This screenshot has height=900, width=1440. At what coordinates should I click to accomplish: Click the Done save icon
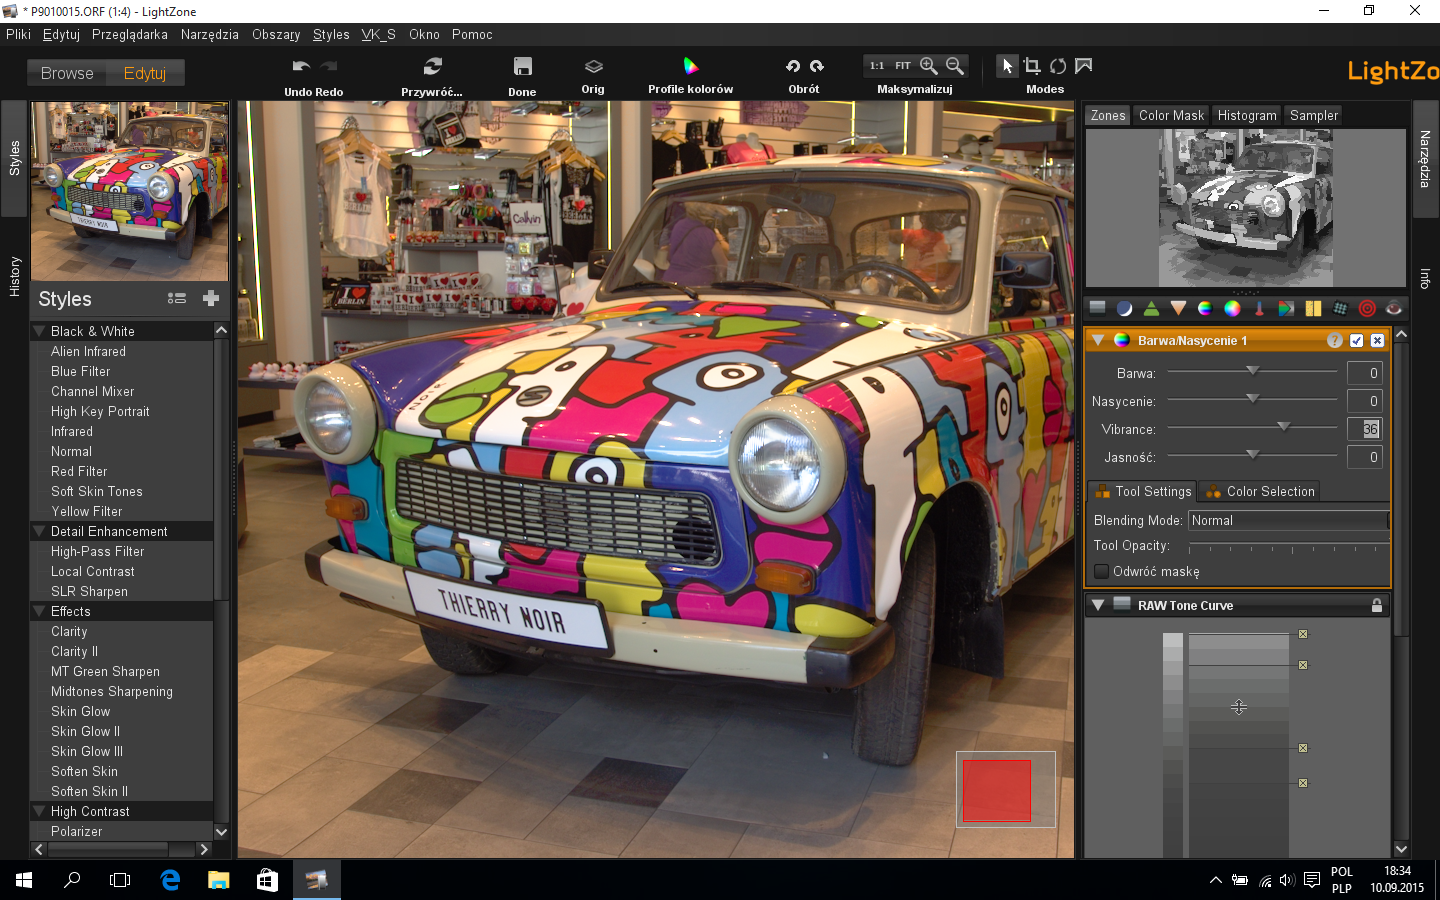pos(522,66)
